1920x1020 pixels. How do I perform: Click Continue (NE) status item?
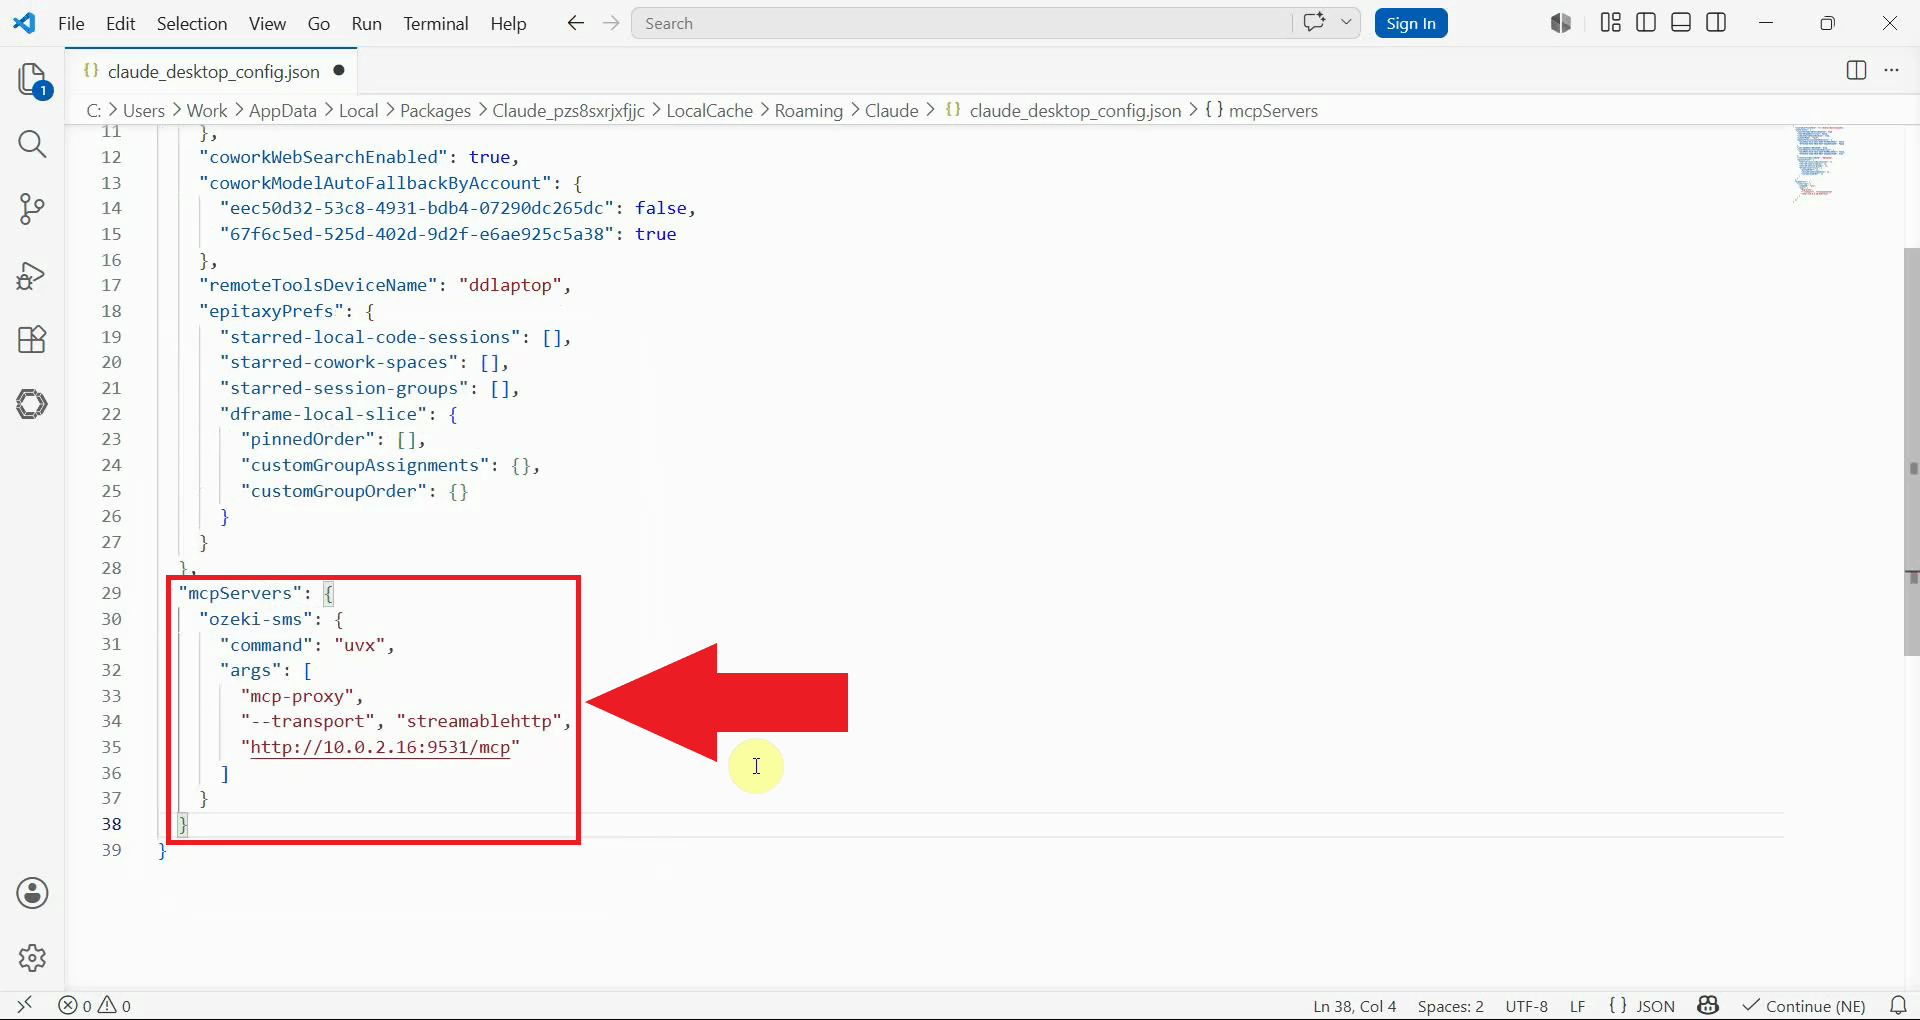[x=1804, y=1006]
